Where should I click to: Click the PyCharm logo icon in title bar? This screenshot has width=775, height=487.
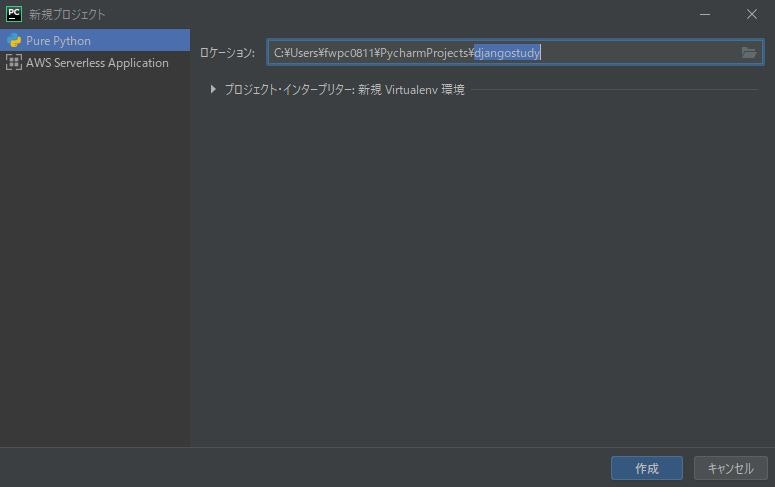[x=13, y=14]
